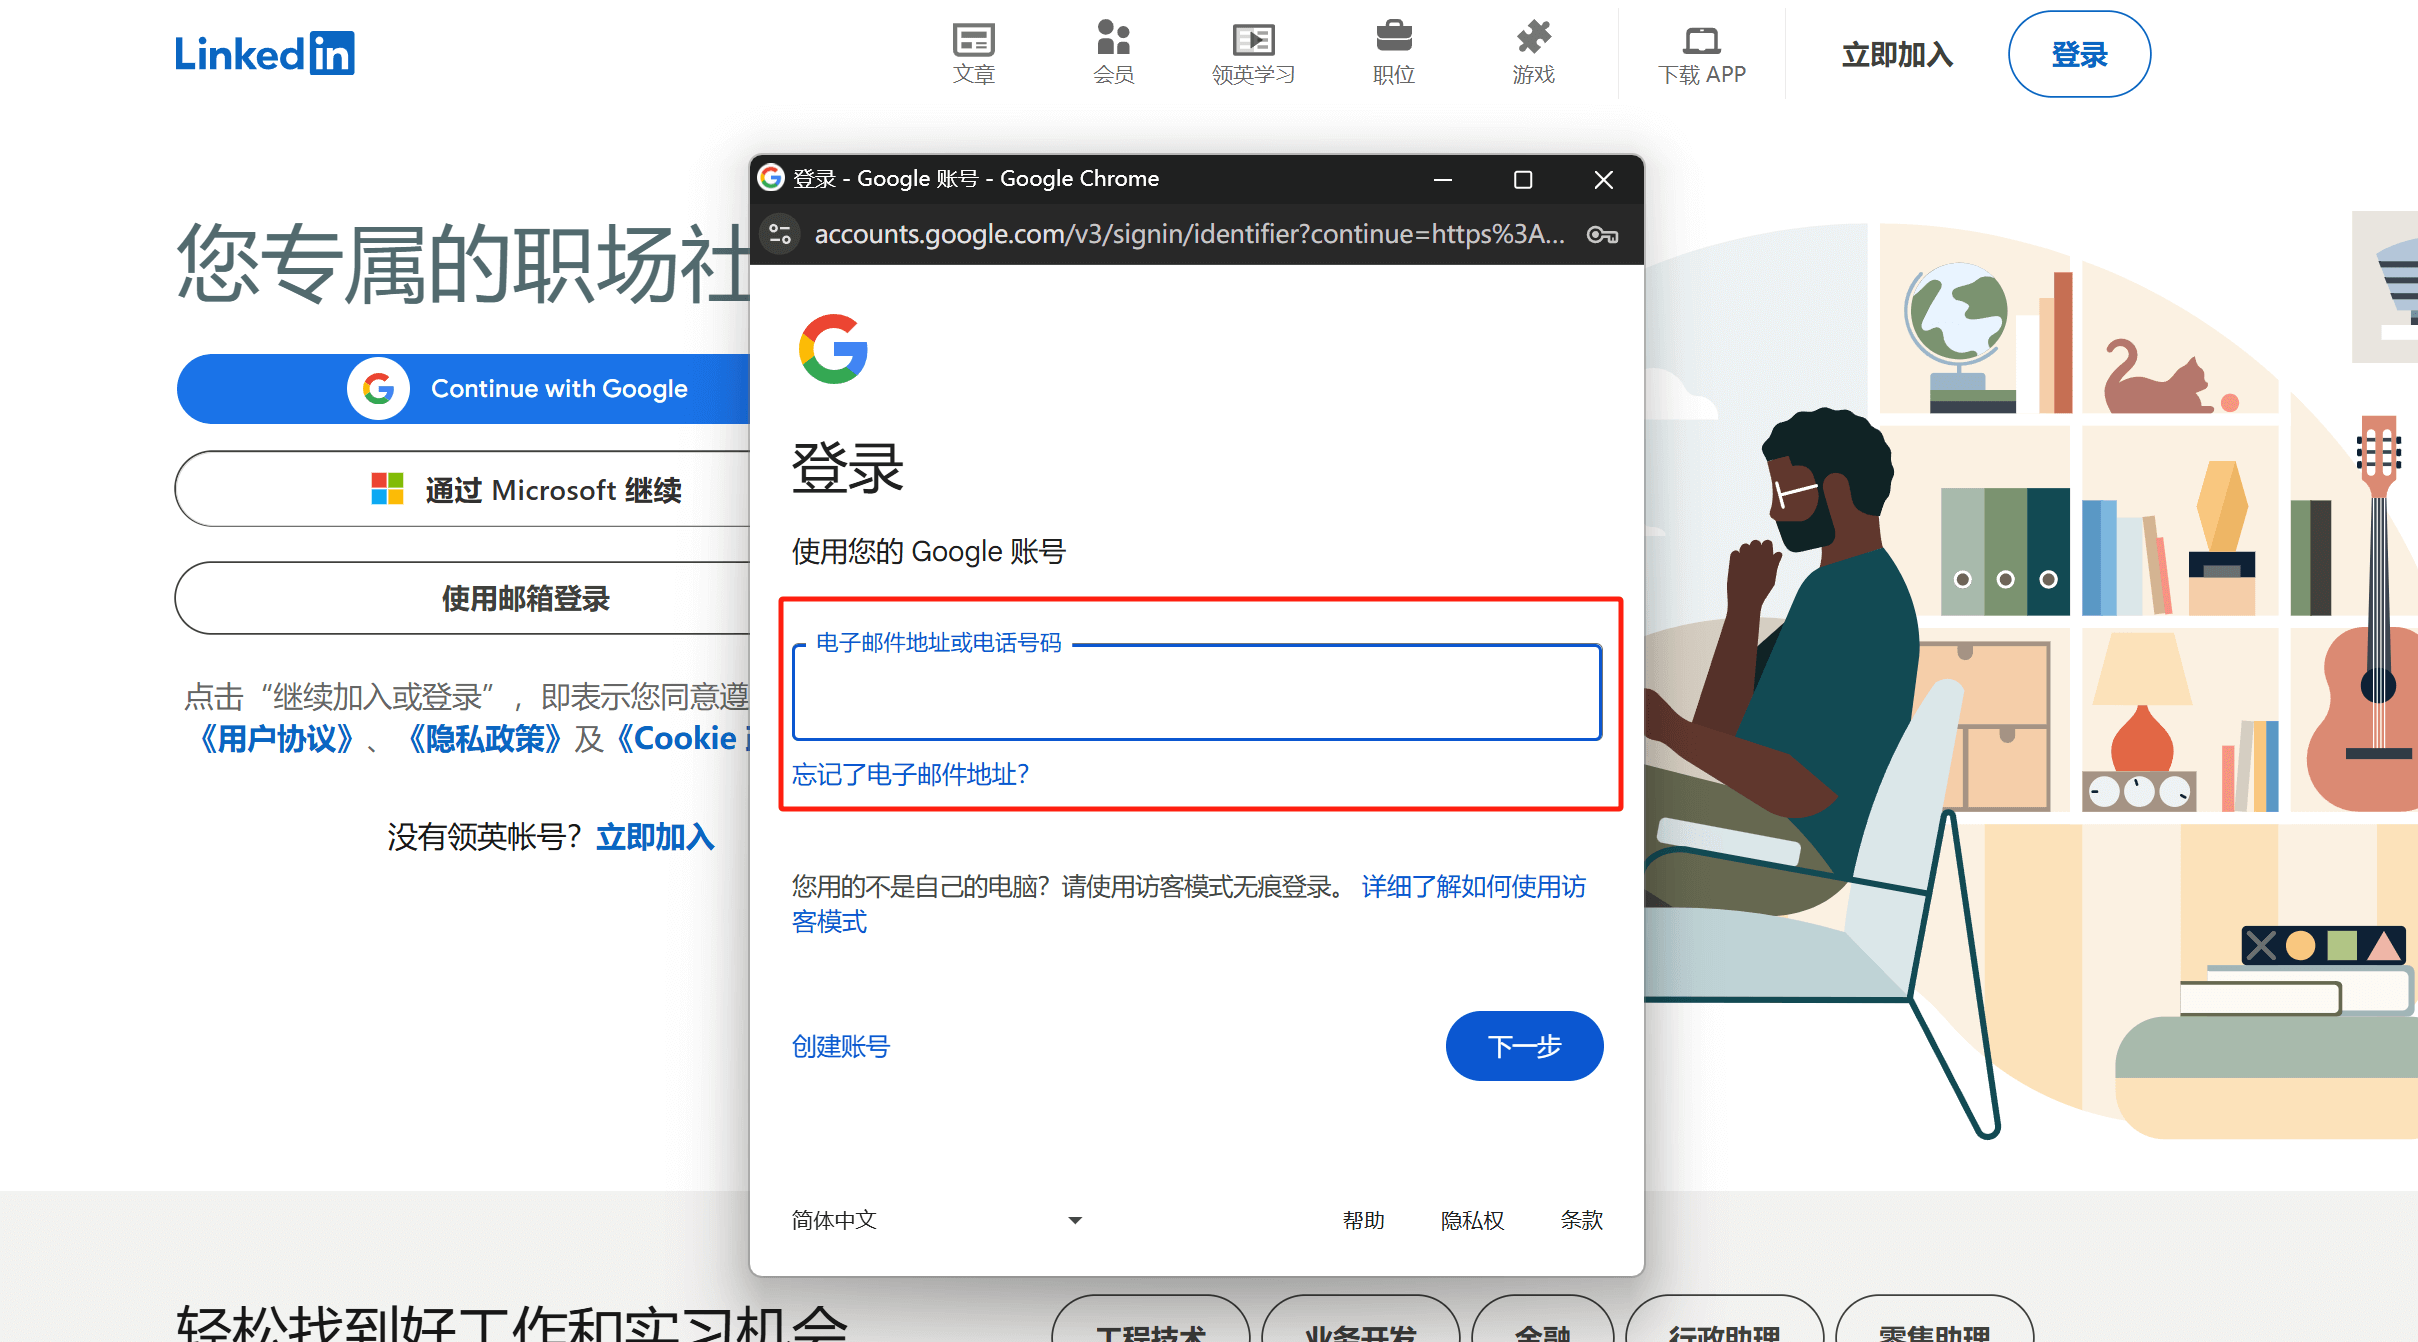Click 通过 Microsoft 继续 button
Viewport: 2418px width, 1342px height.
pyautogui.click(x=464, y=489)
